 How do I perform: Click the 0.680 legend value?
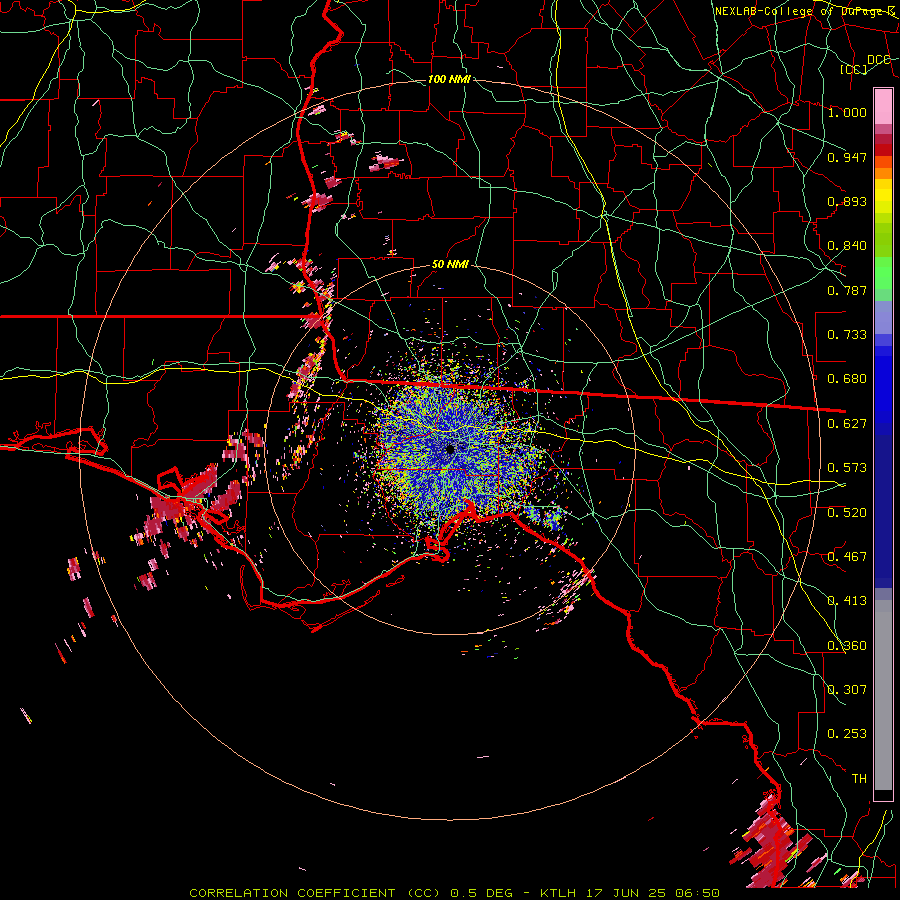point(847,379)
